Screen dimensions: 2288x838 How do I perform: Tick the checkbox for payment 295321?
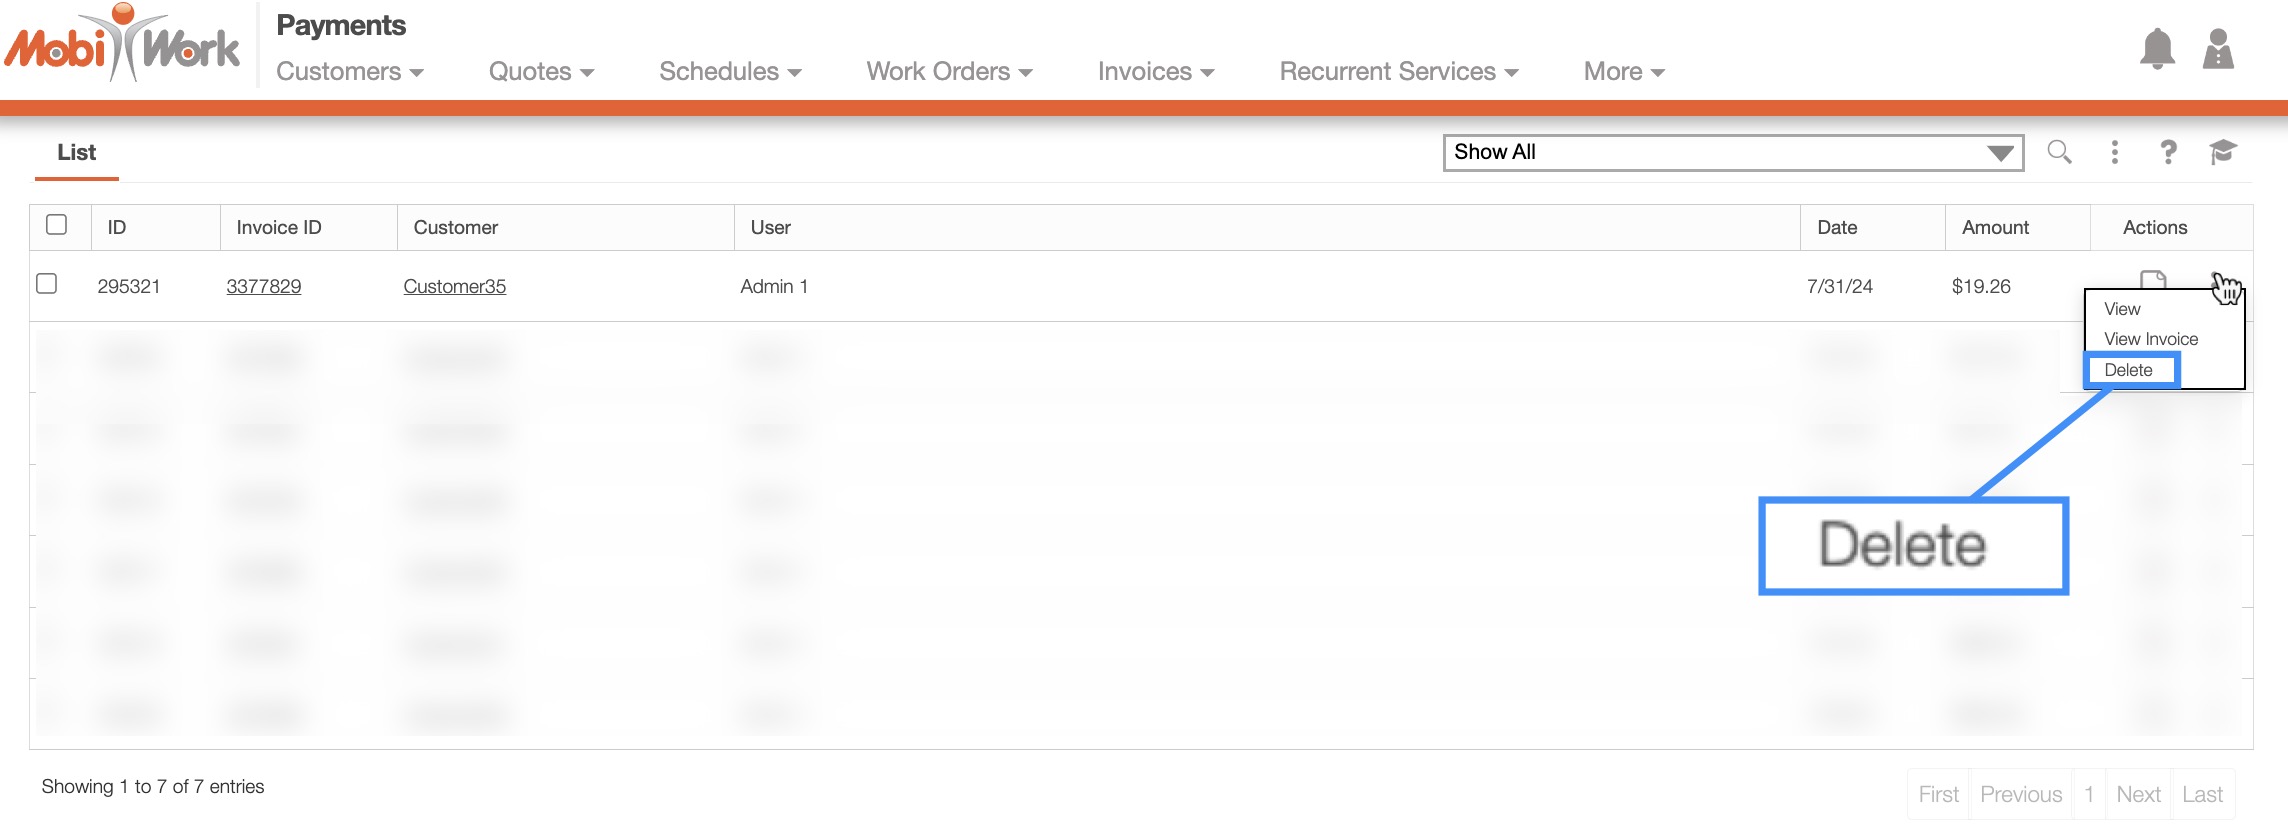(47, 284)
